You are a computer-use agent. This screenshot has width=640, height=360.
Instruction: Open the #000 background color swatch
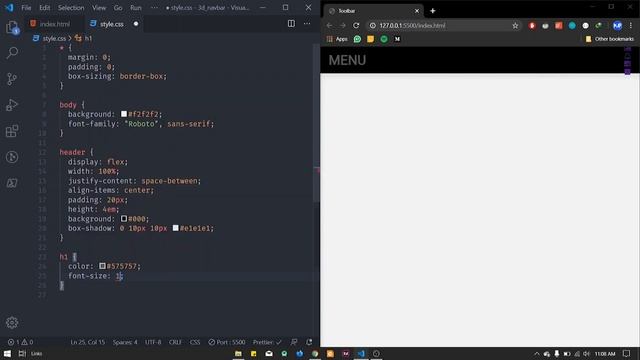coord(124,219)
